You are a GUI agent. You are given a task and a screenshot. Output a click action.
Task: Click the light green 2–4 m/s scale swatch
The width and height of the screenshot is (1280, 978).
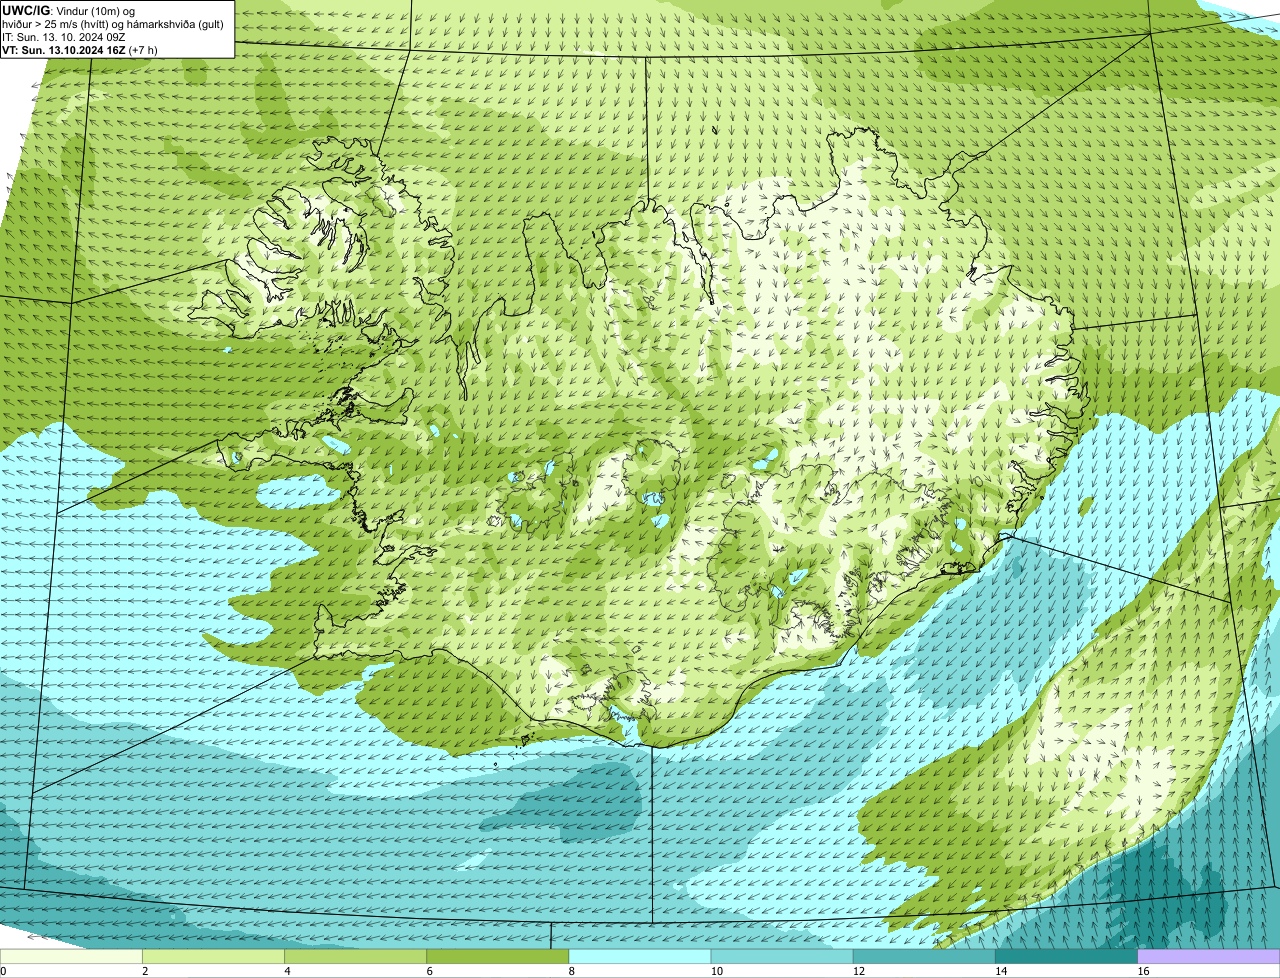(x=214, y=957)
